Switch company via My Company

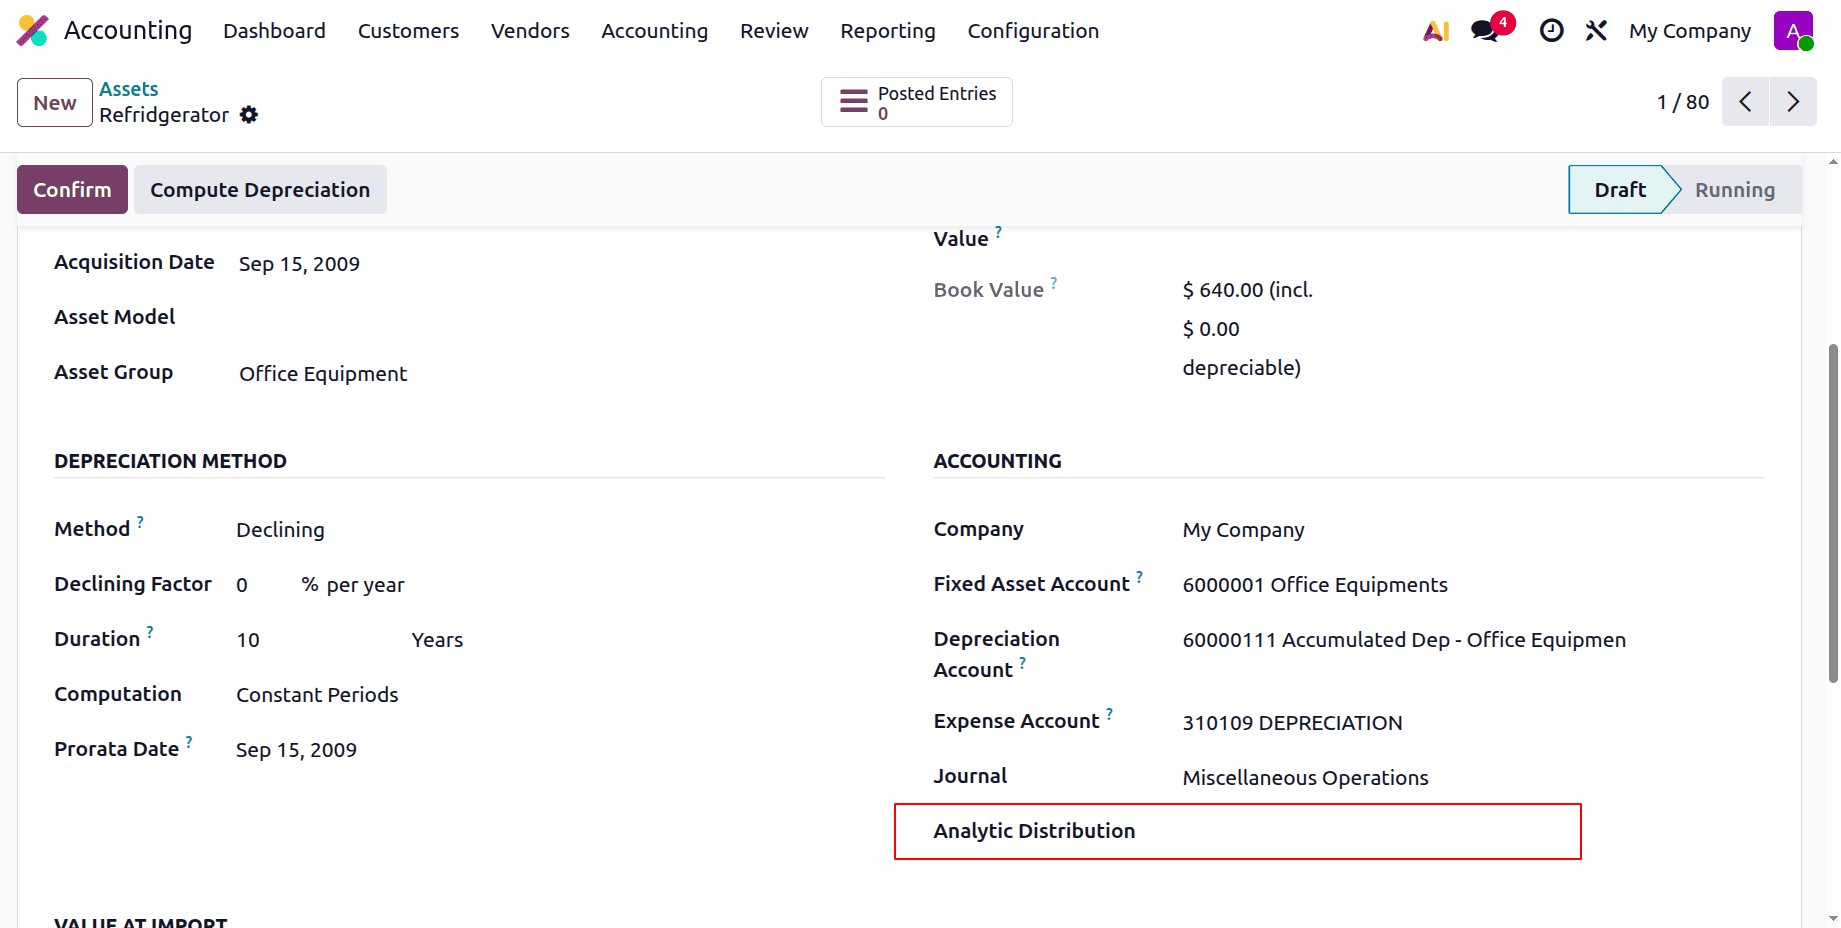click(x=1689, y=31)
